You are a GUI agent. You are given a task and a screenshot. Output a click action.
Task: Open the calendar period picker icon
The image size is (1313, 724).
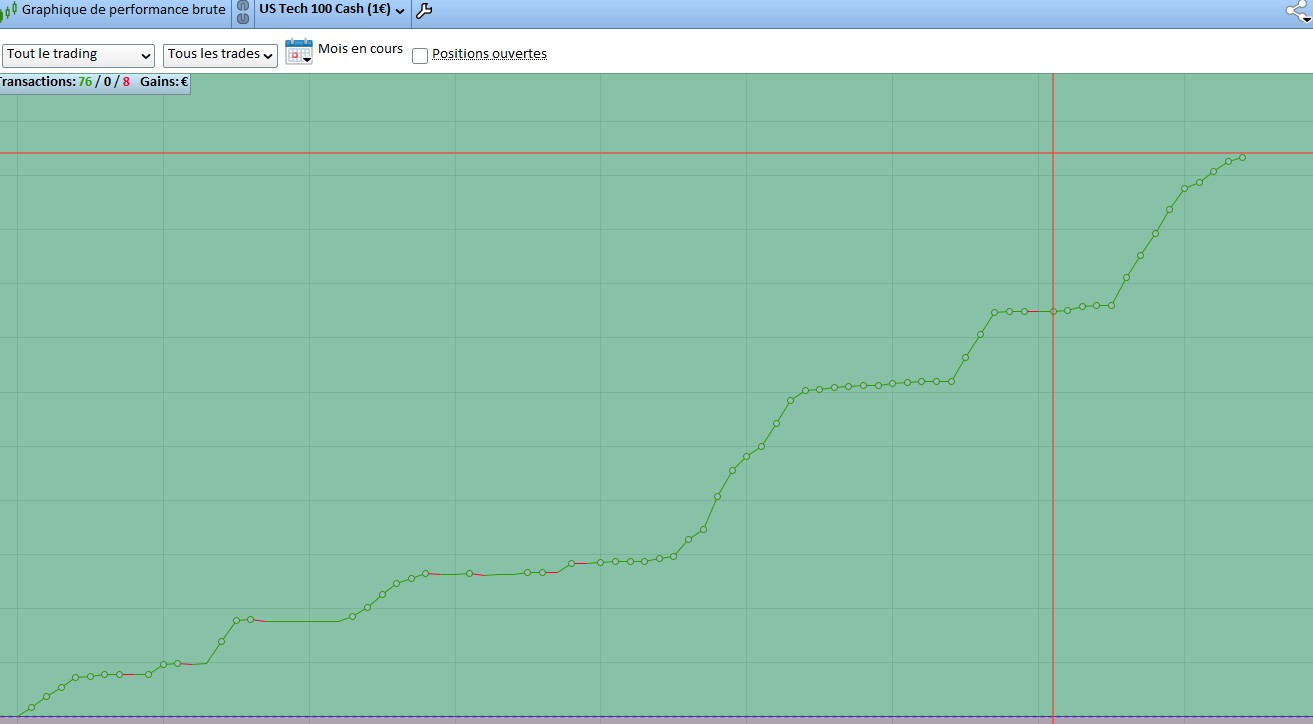coord(299,52)
